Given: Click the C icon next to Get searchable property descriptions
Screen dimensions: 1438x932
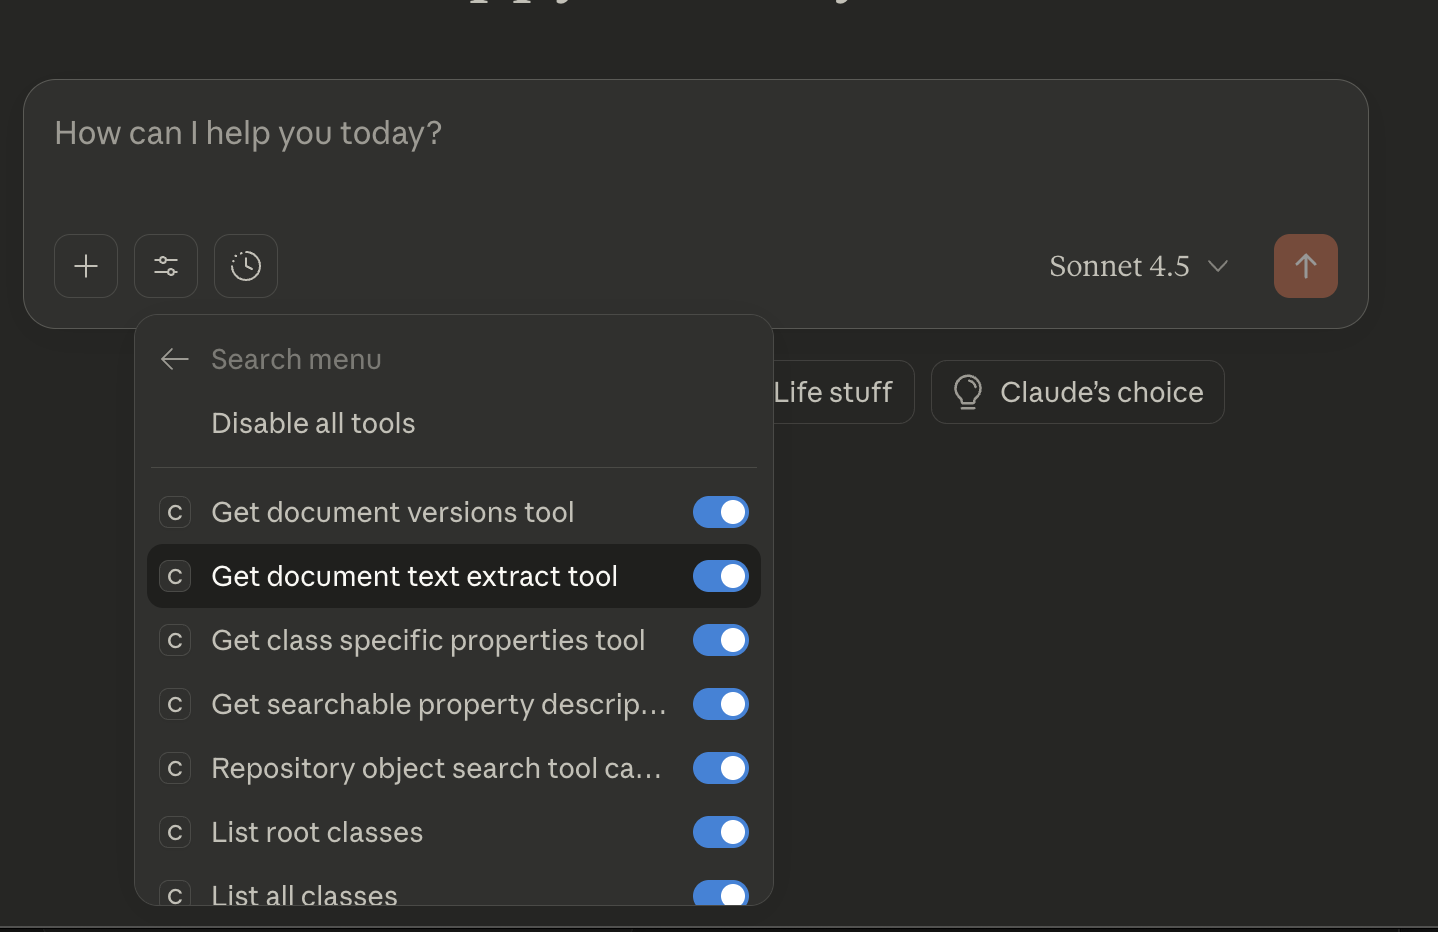Looking at the screenshot, I should point(174,704).
